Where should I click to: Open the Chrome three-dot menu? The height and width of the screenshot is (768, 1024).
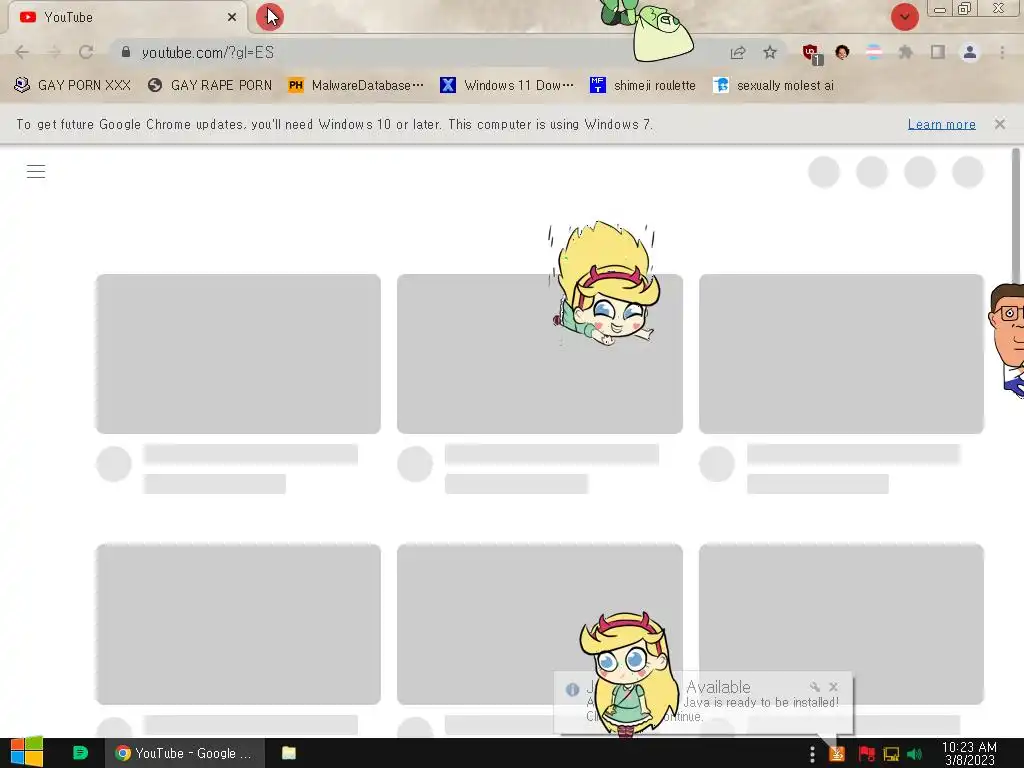click(x=1002, y=52)
